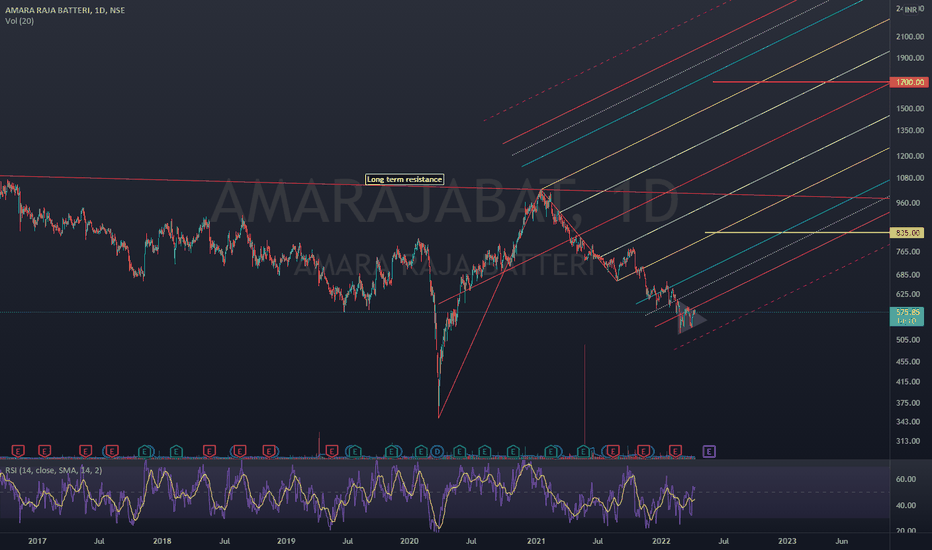
Task: Click the 765.00 price axis label
Action: coord(910,252)
